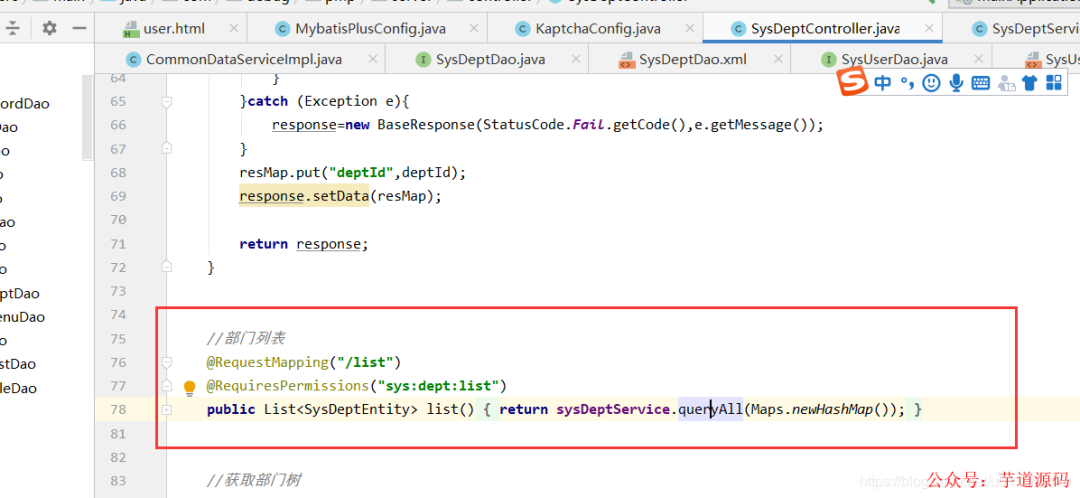The image size is (1080, 498).
Task: Open the Sogou skin shirt icon
Action: click(x=1030, y=83)
